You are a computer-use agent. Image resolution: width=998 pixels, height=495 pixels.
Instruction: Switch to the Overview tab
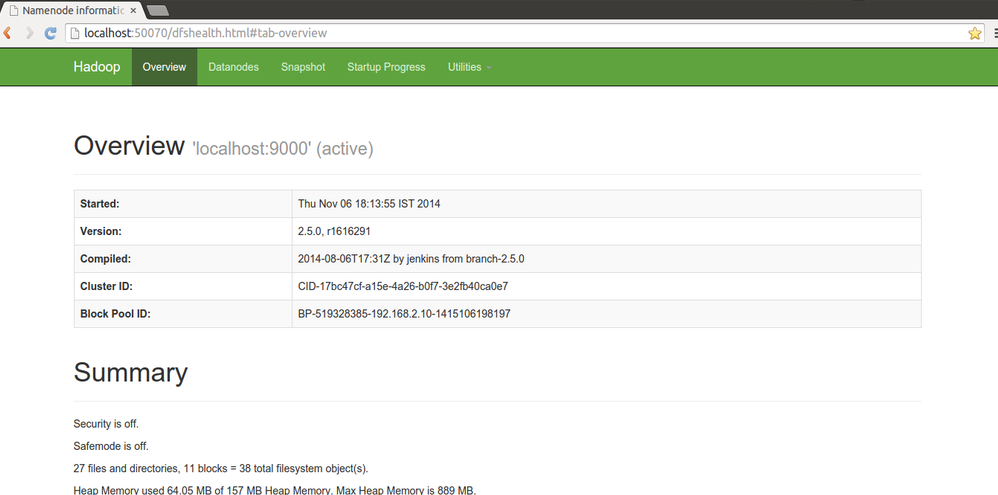pos(164,67)
